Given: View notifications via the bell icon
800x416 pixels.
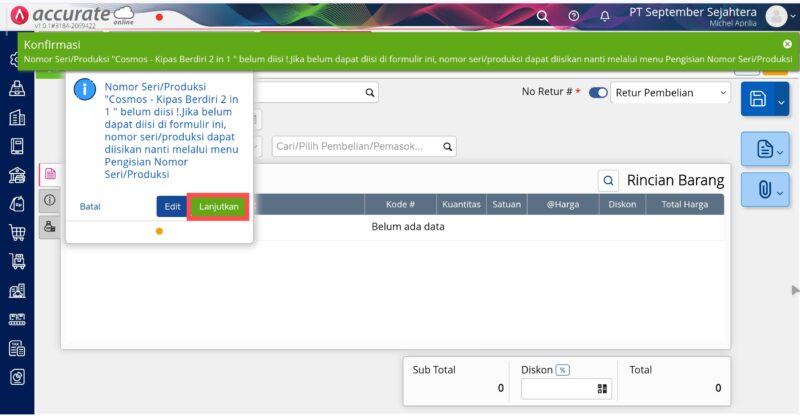Looking at the screenshot, I should pyautogui.click(x=605, y=16).
